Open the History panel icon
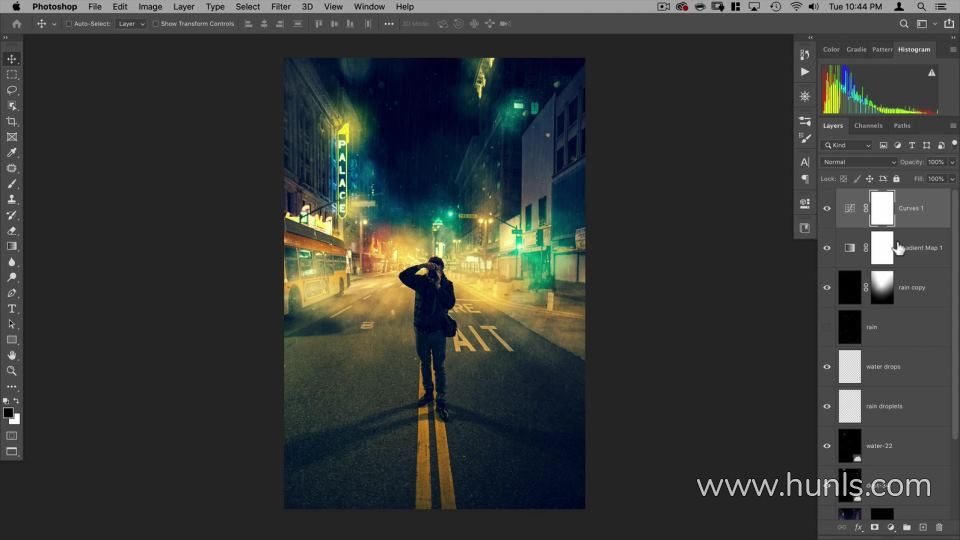Screen dimensions: 960x540 coord(804,54)
